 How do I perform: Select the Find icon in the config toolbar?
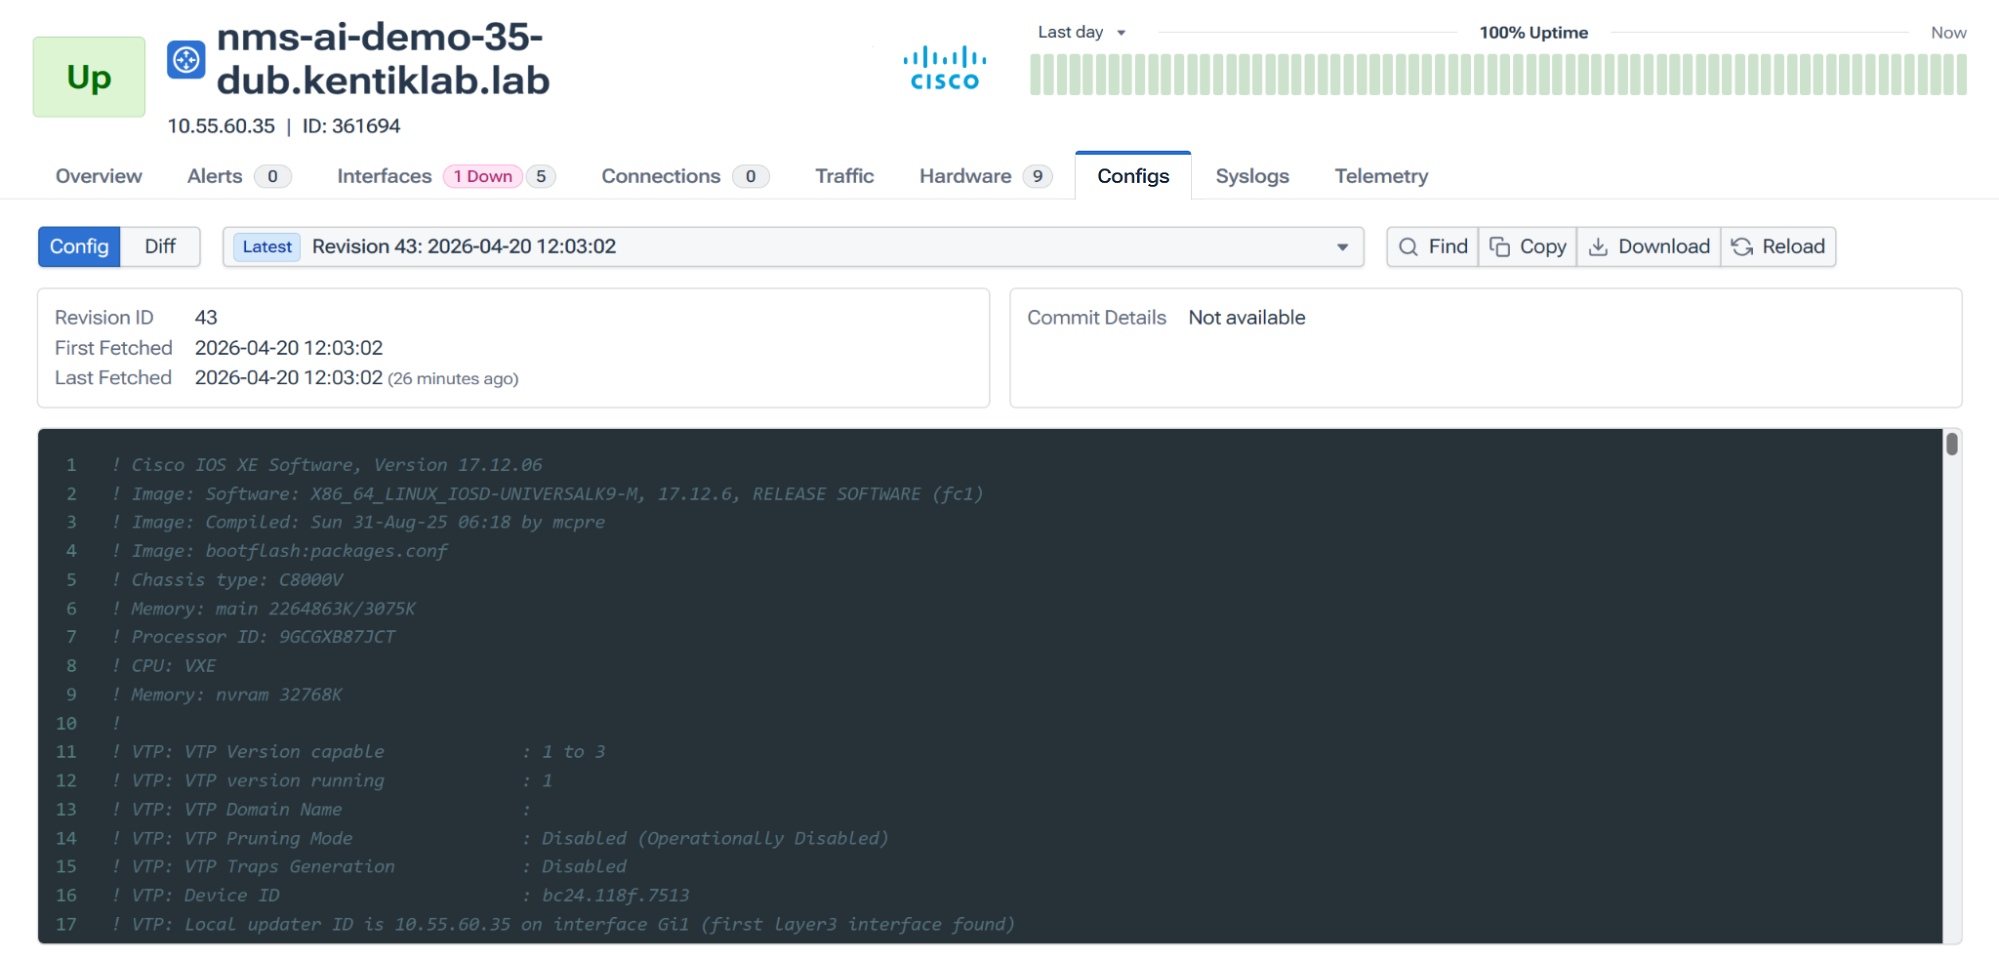click(1431, 246)
